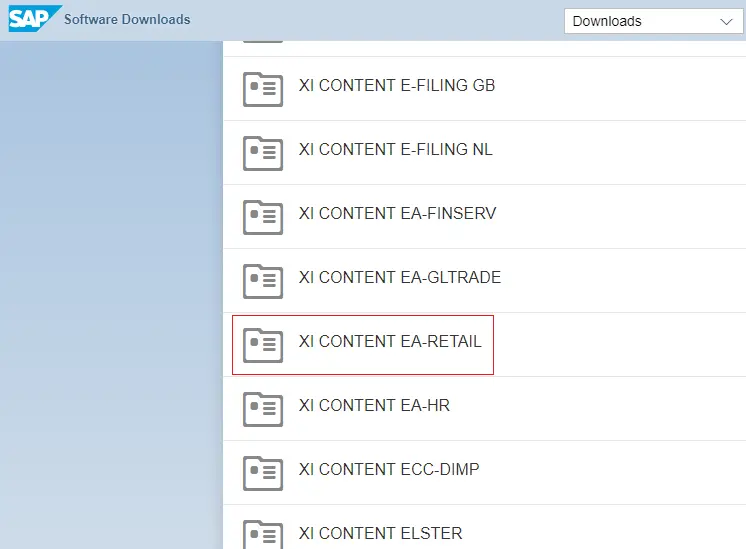Click folder icon for XI CONTENT EA-GLTRADE
The width and height of the screenshot is (746, 549).
263,281
